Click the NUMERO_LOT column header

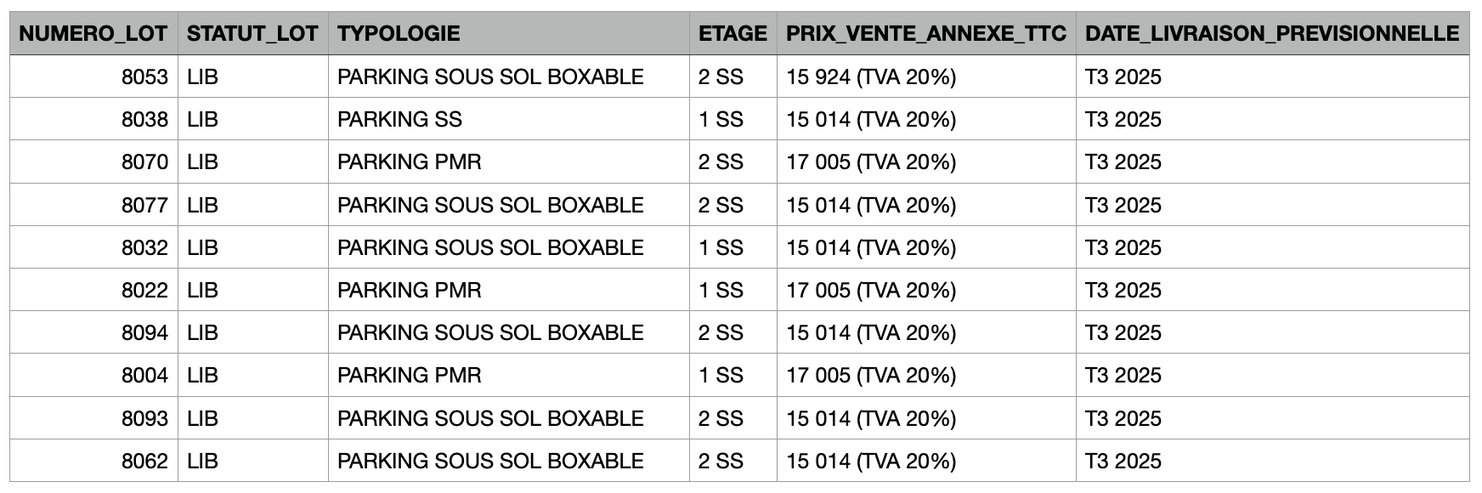(x=94, y=33)
